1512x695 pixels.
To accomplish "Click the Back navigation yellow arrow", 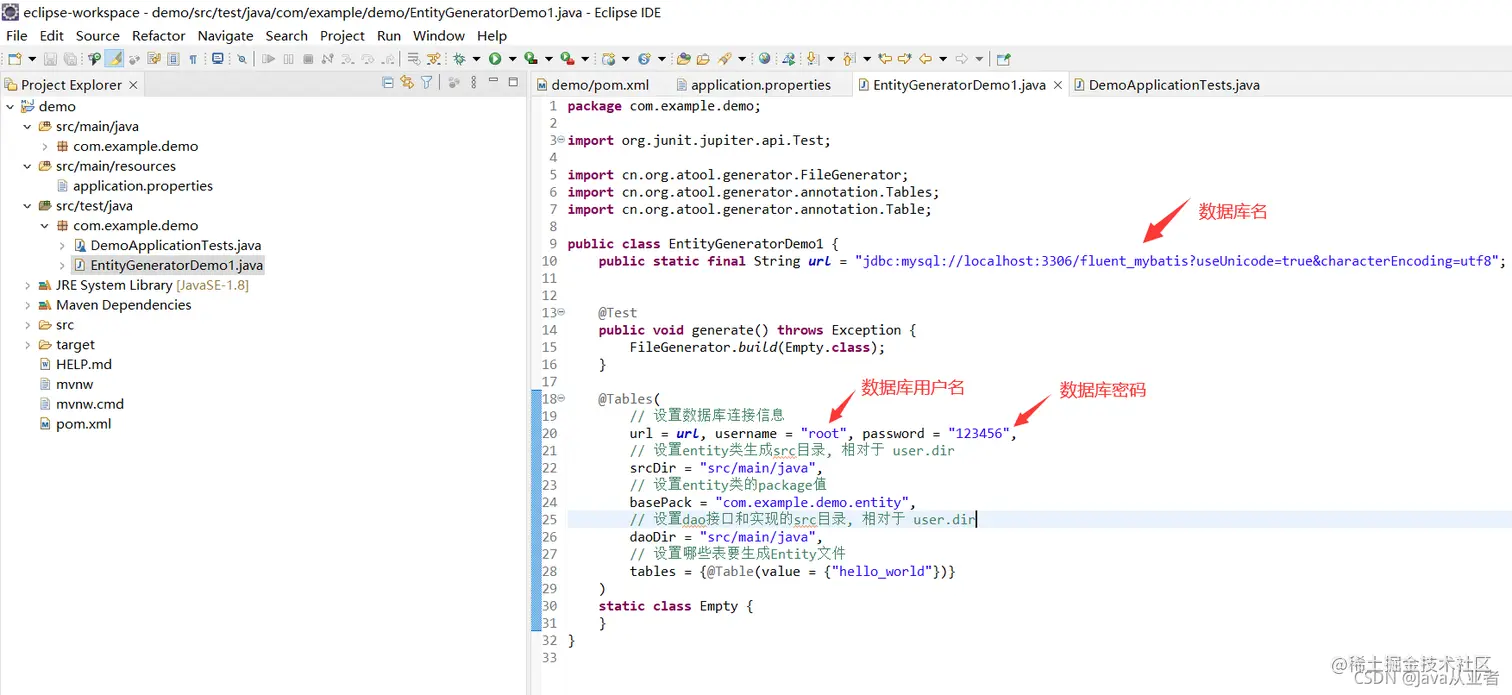I will pyautogui.click(x=925, y=59).
